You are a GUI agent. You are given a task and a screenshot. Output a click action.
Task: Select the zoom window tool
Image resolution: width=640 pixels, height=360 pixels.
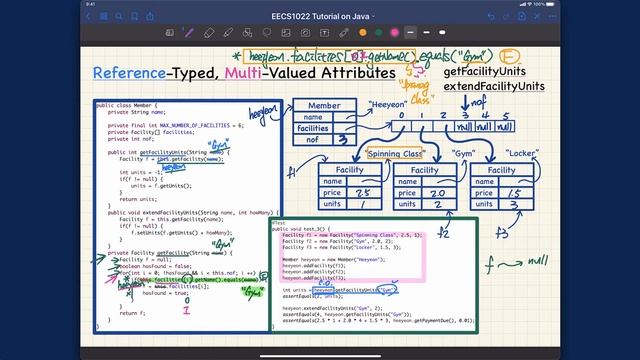(170, 33)
